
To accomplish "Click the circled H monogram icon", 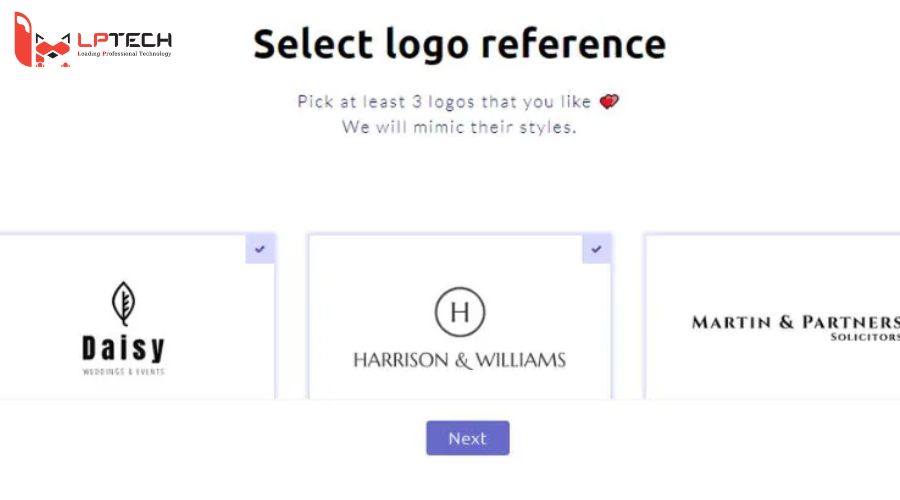I will click(460, 311).
